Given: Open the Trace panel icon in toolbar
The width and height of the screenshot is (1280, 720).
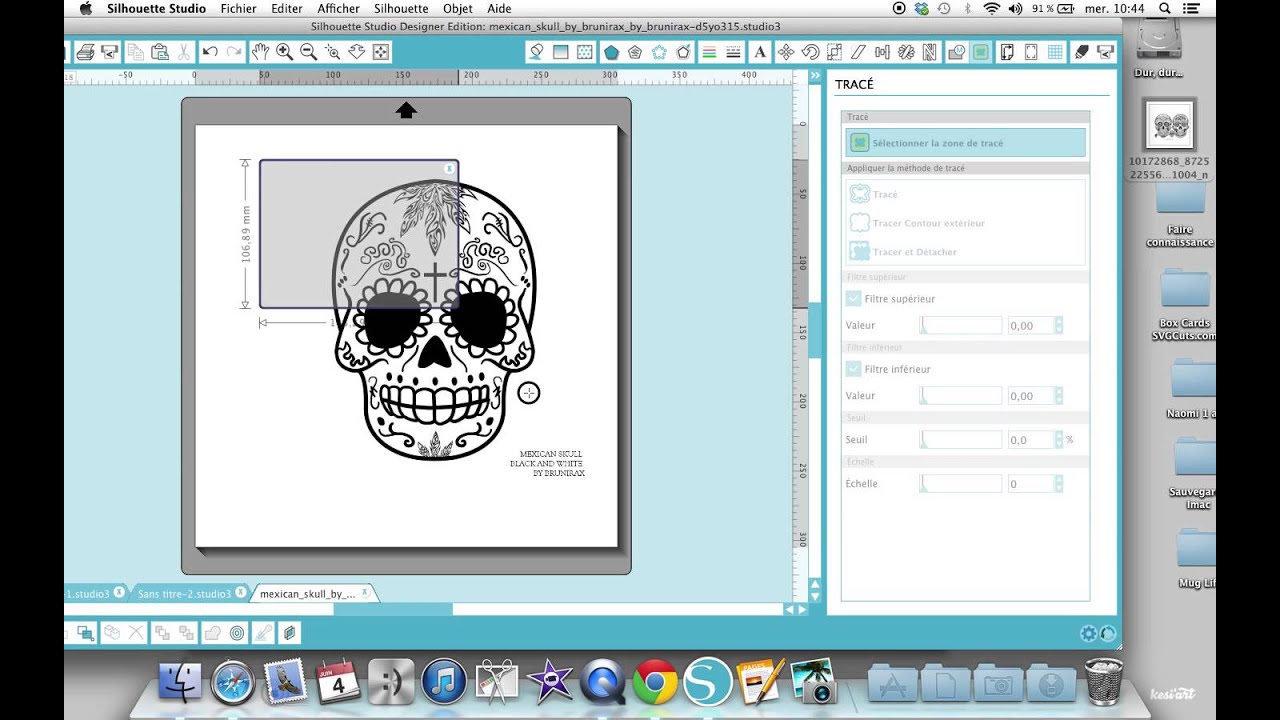Looking at the screenshot, I should pos(980,52).
